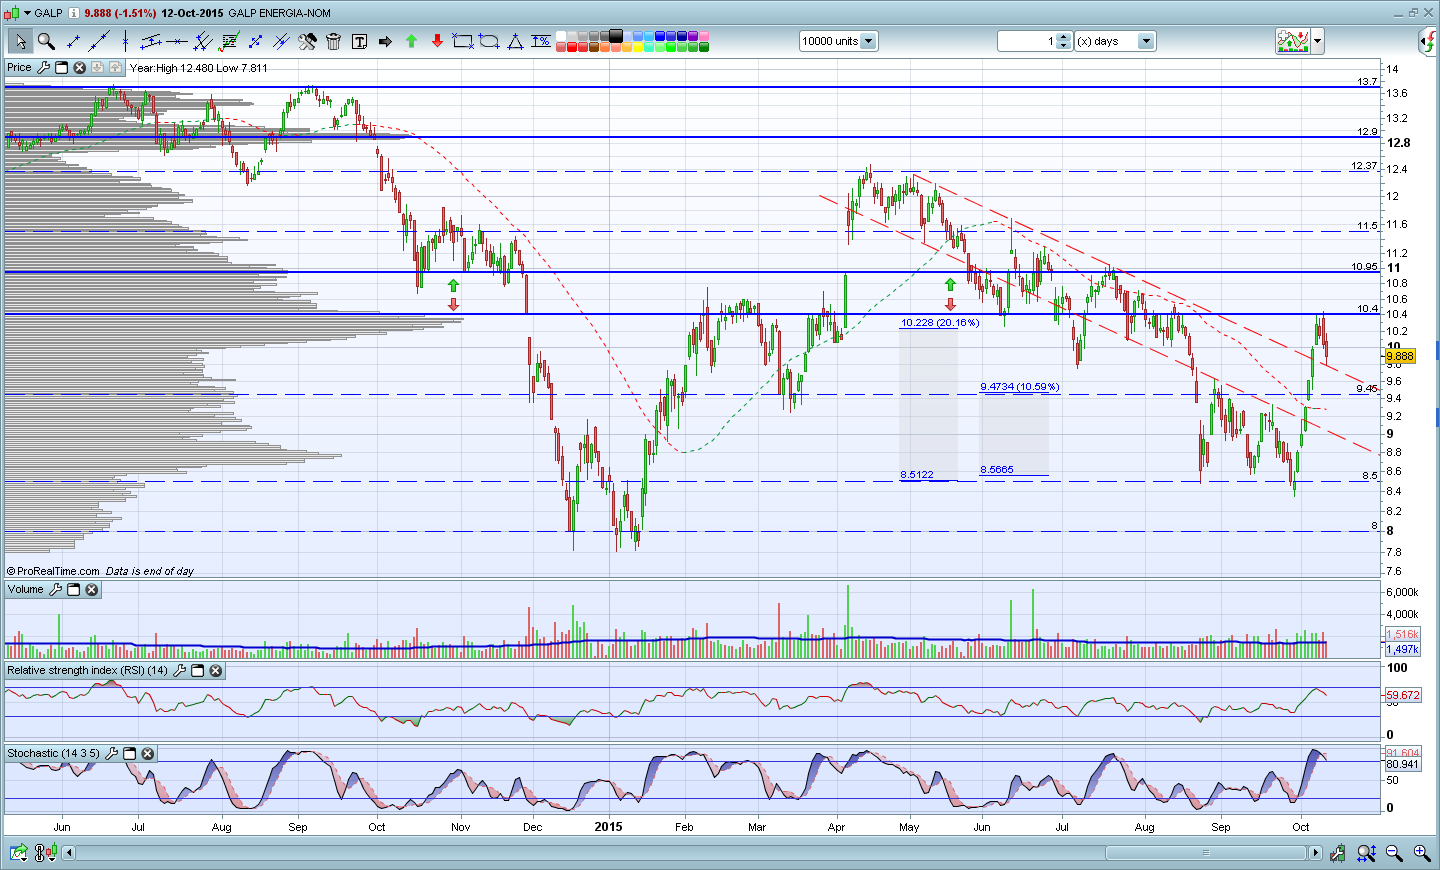Image resolution: width=1440 pixels, height=870 pixels.
Task: Select the arrow cursor tool
Action: 20,41
